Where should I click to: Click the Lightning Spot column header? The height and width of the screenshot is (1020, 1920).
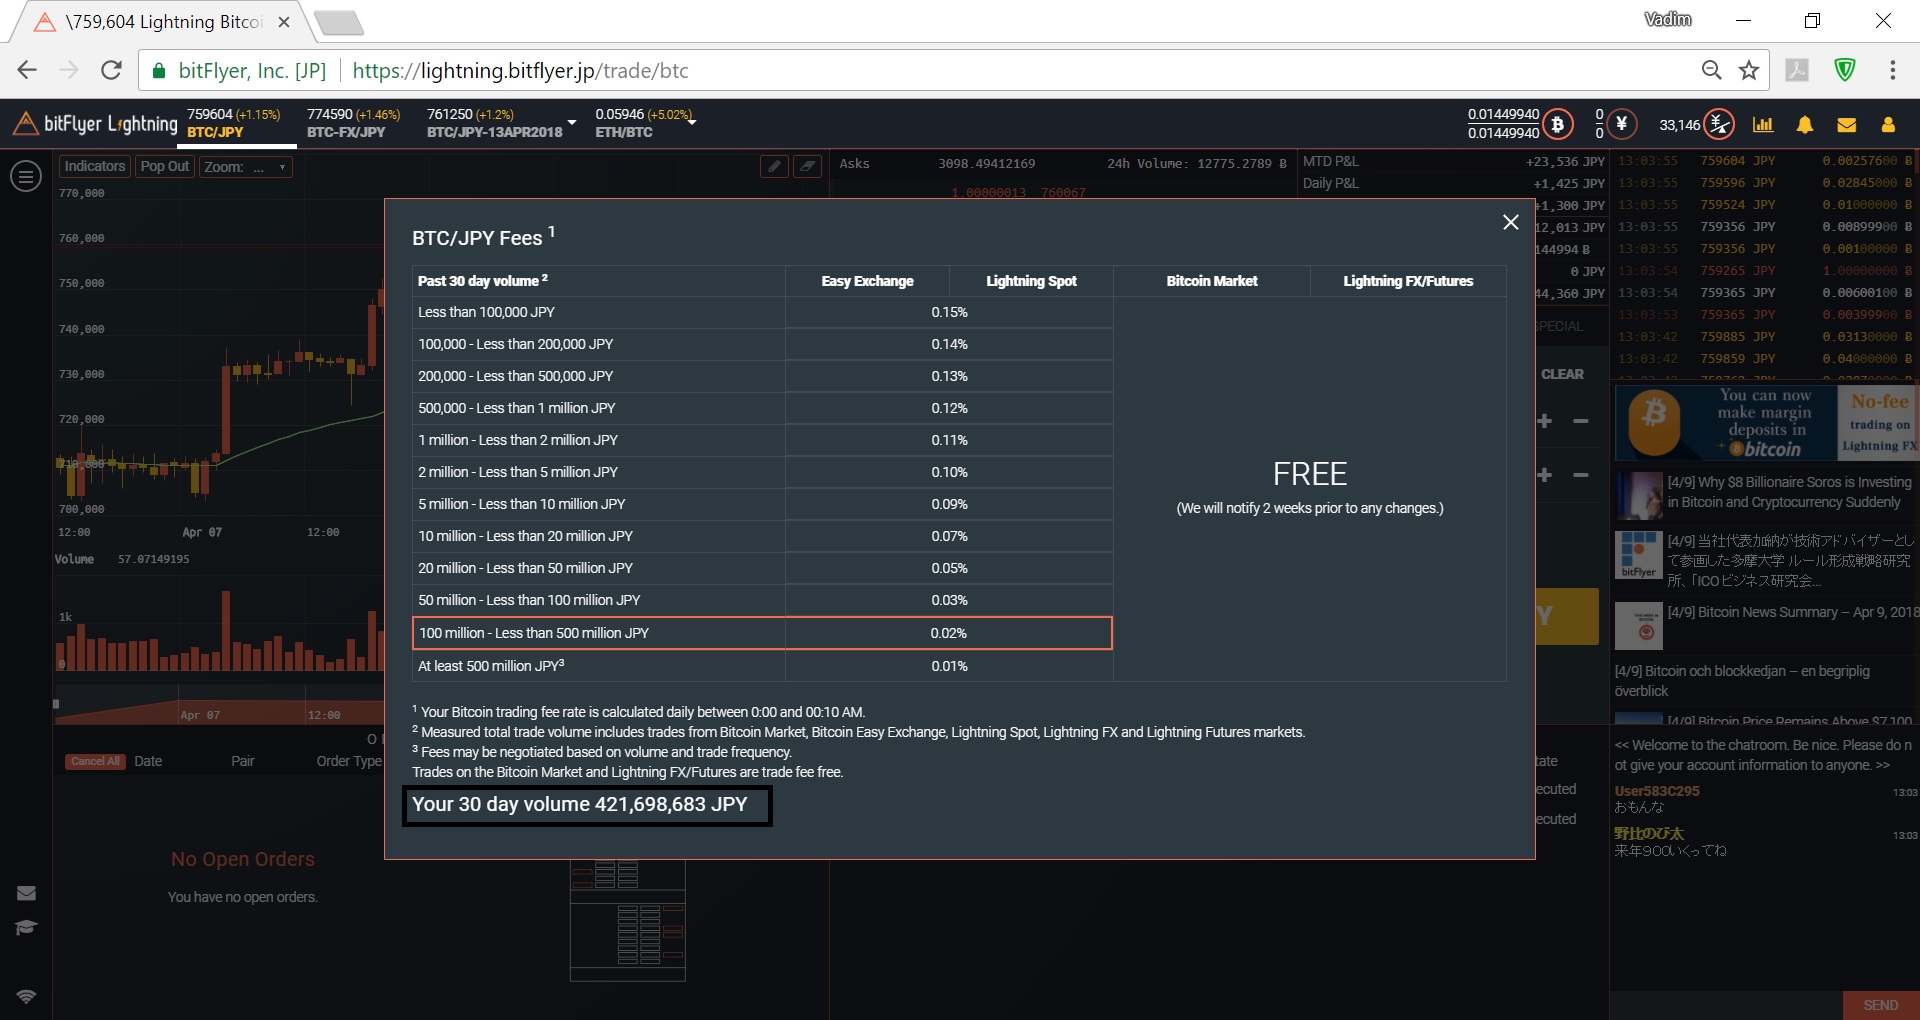[1031, 281]
